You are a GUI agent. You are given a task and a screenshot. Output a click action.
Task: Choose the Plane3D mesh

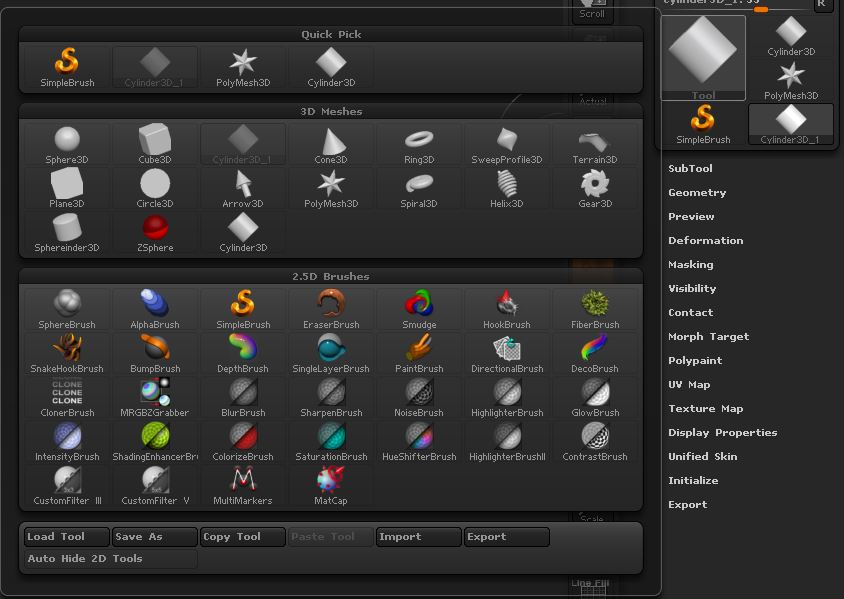coord(67,188)
